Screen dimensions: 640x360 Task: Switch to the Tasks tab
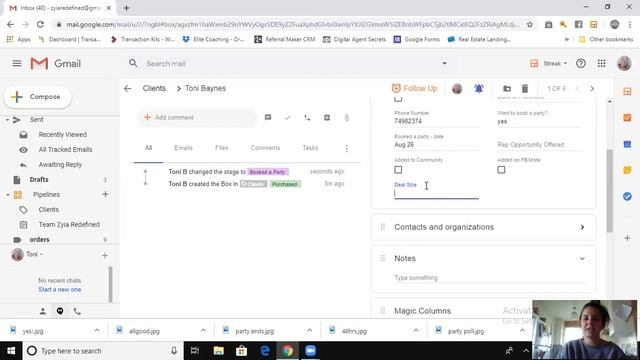click(x=310, y=148)
